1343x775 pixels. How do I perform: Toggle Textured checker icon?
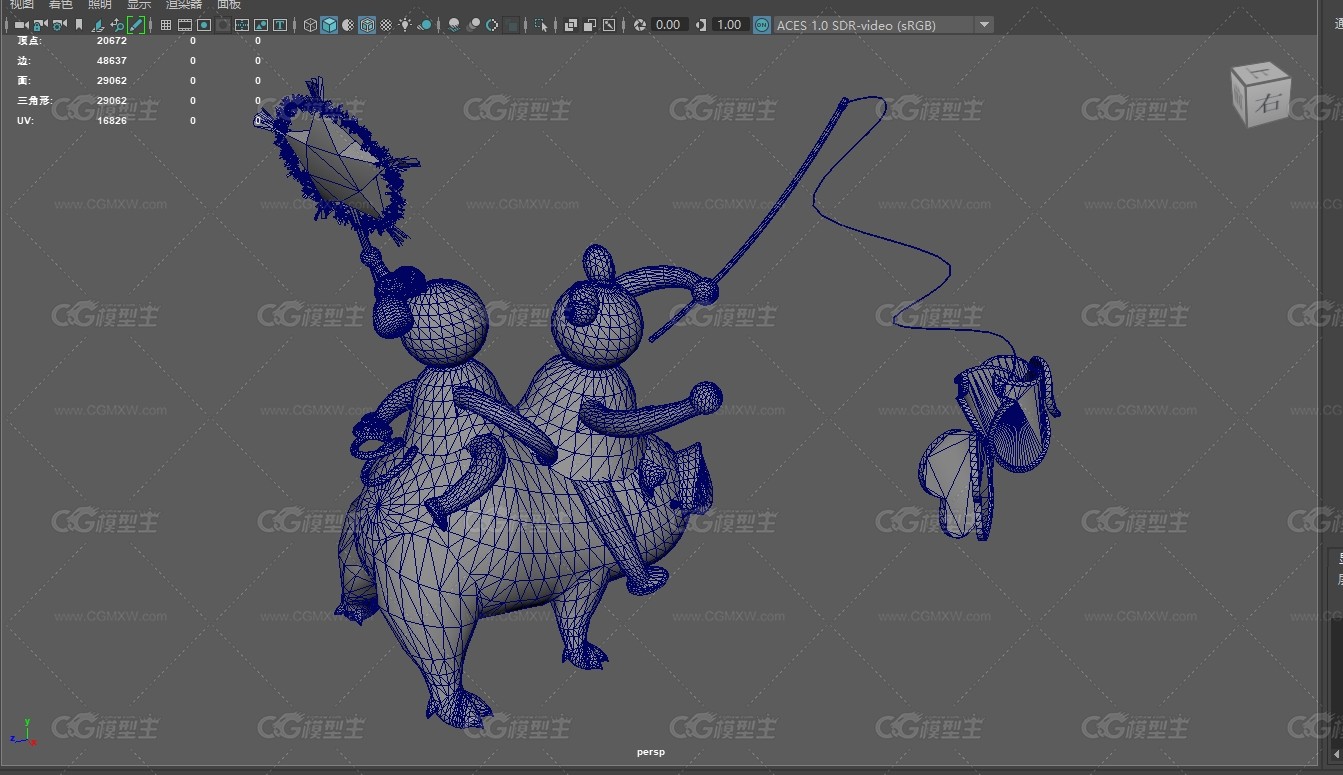pos(386,25)
